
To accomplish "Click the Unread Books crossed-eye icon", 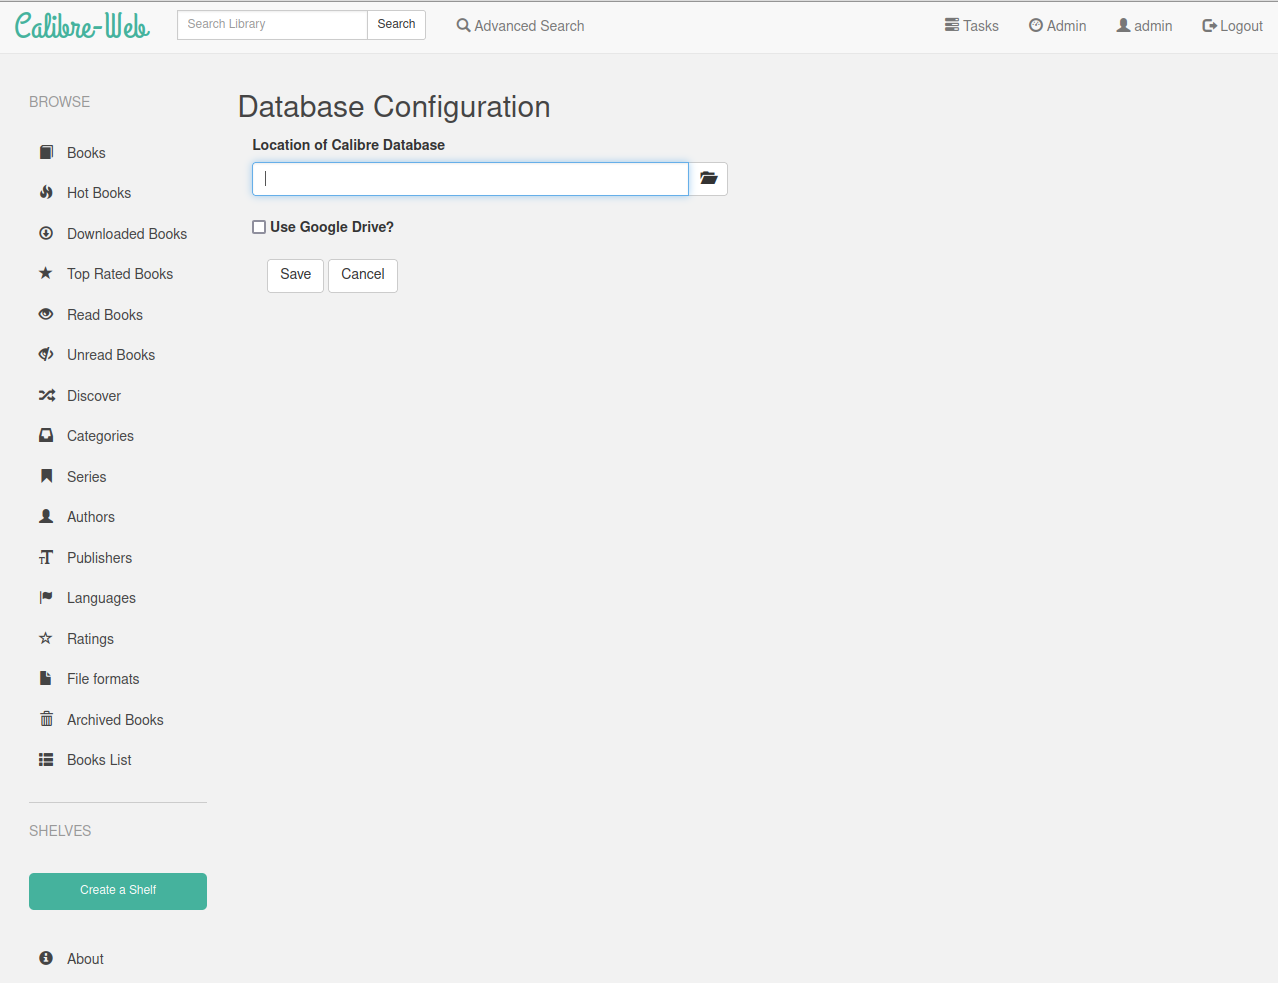I will [x=46, y=354].
